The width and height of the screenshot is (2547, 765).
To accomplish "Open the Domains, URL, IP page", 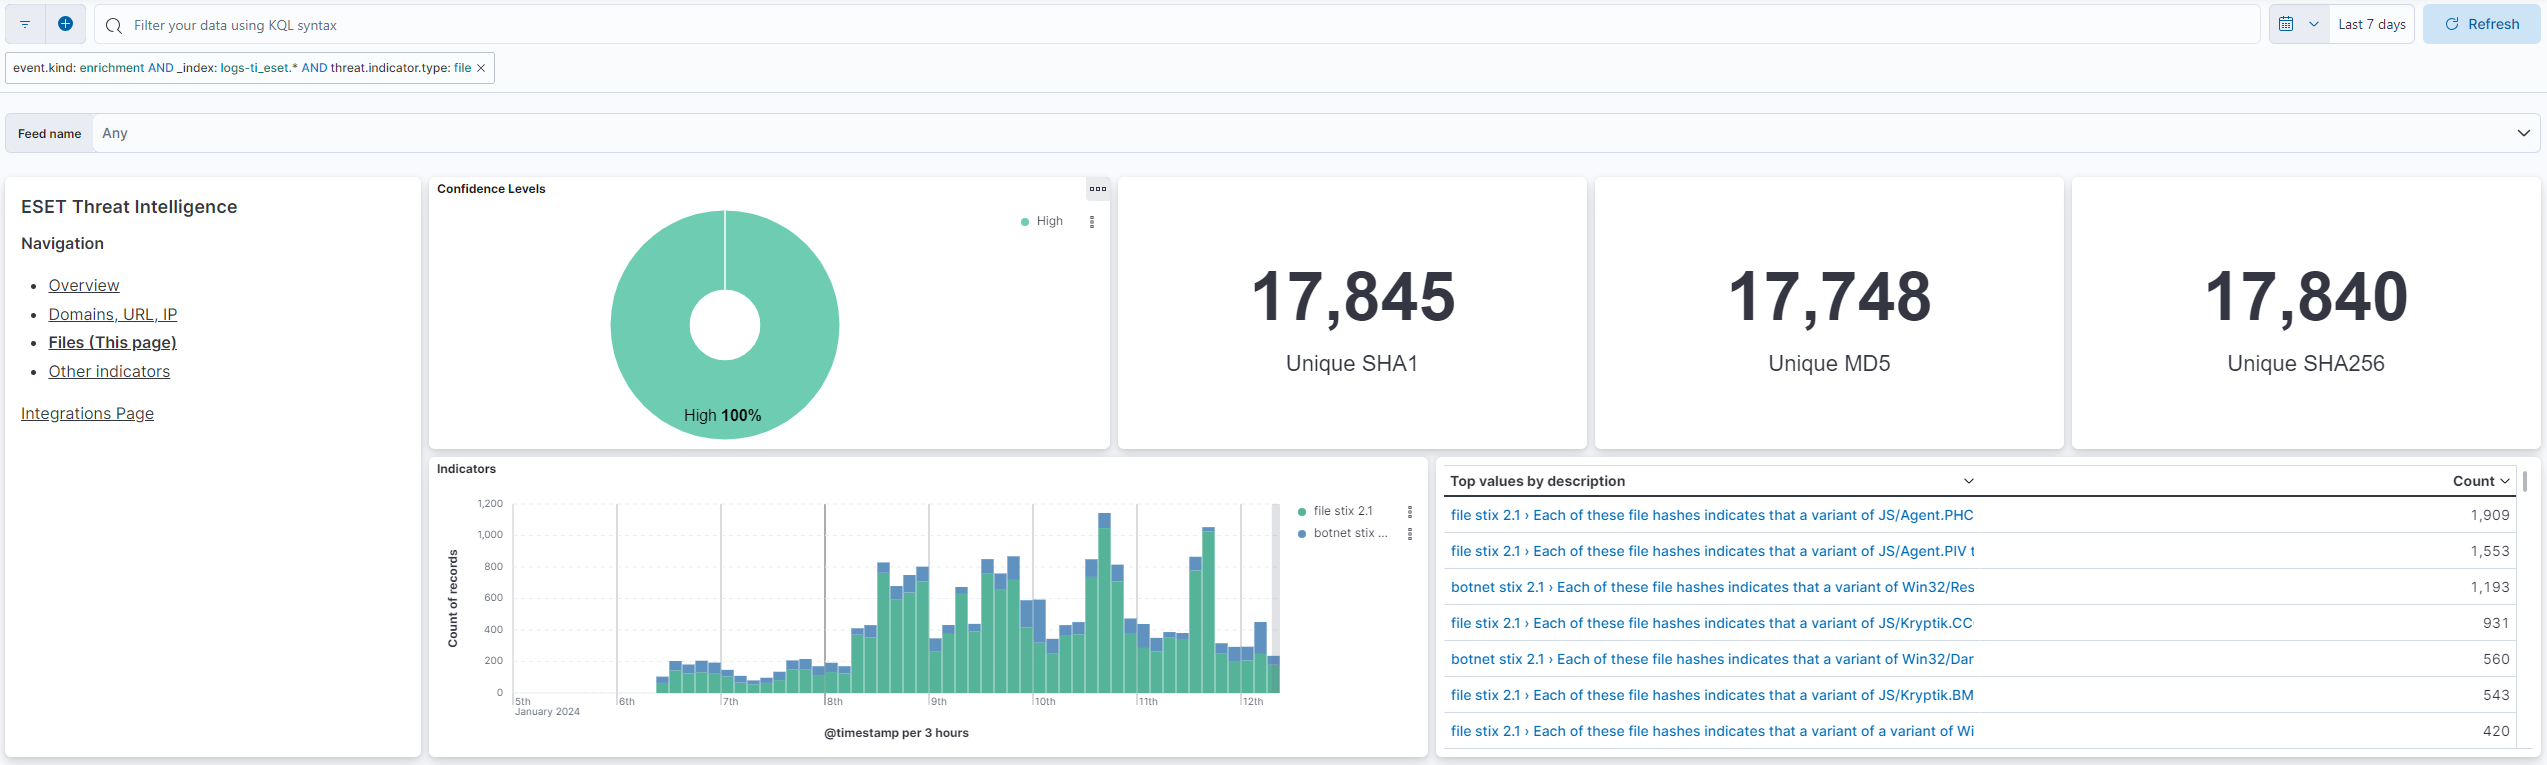I will tap(113, 314).
